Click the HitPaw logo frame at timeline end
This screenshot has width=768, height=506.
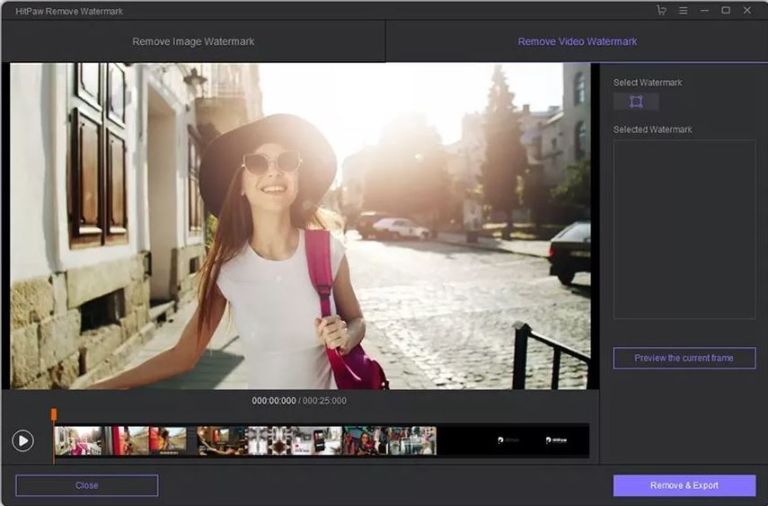click(556, 440)
